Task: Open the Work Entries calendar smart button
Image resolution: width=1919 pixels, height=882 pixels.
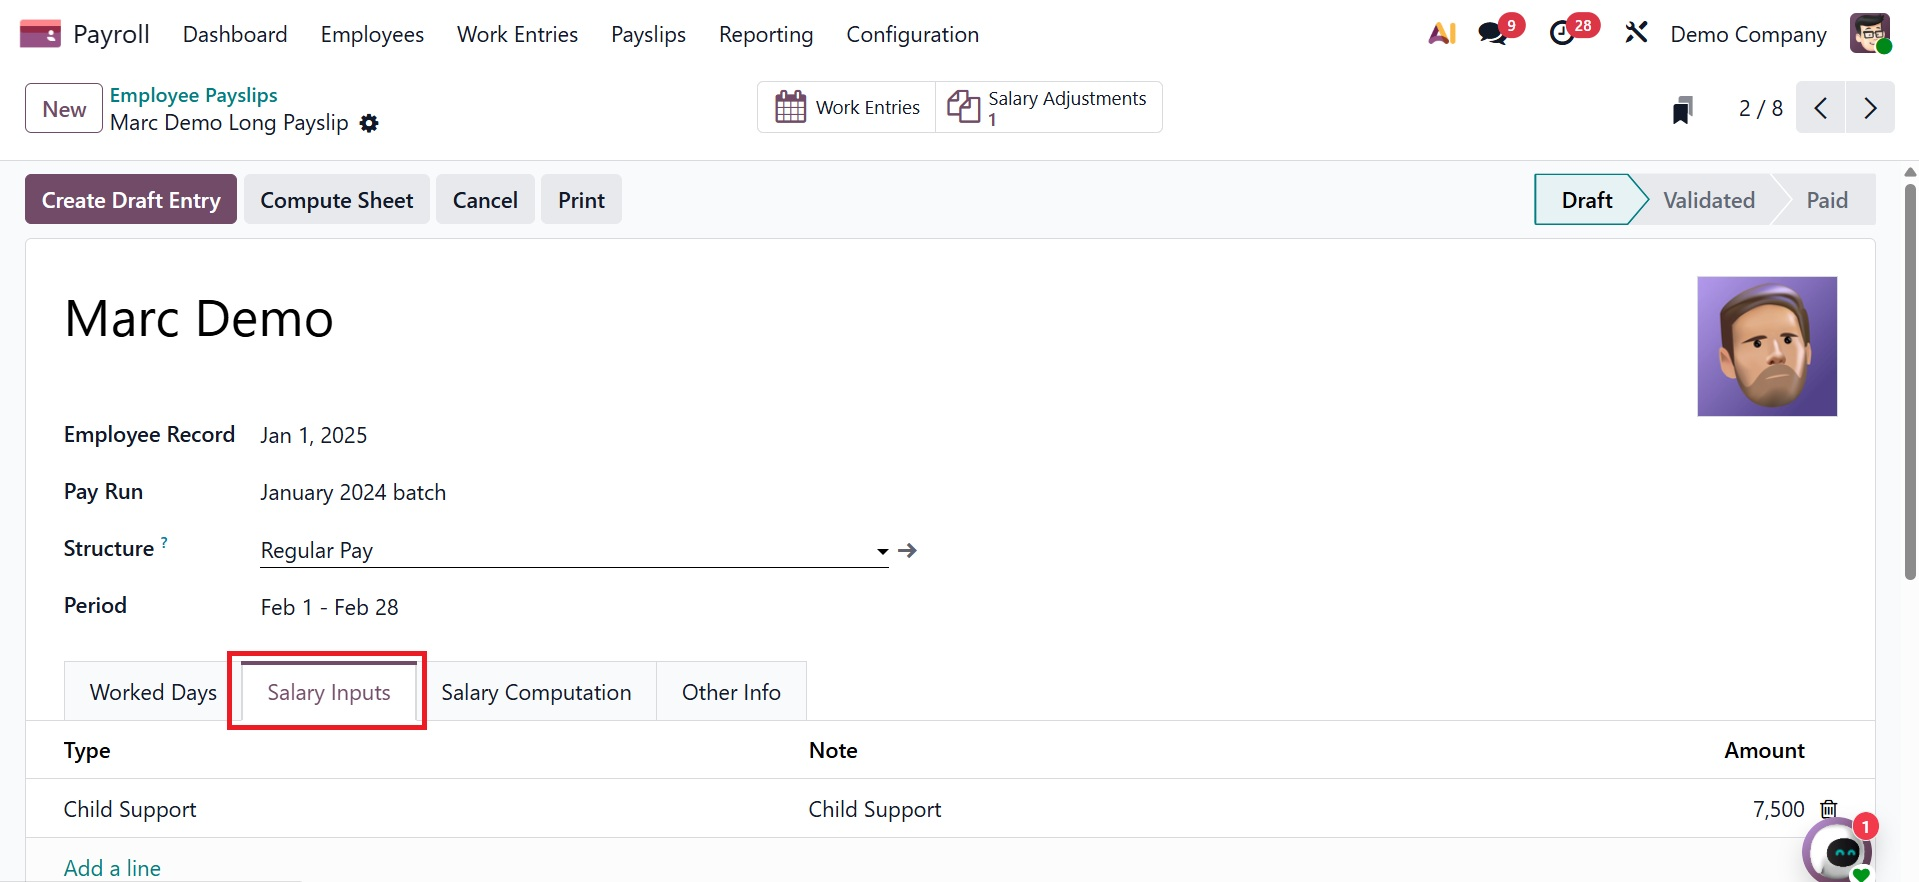Action: (x=847, y=107)
